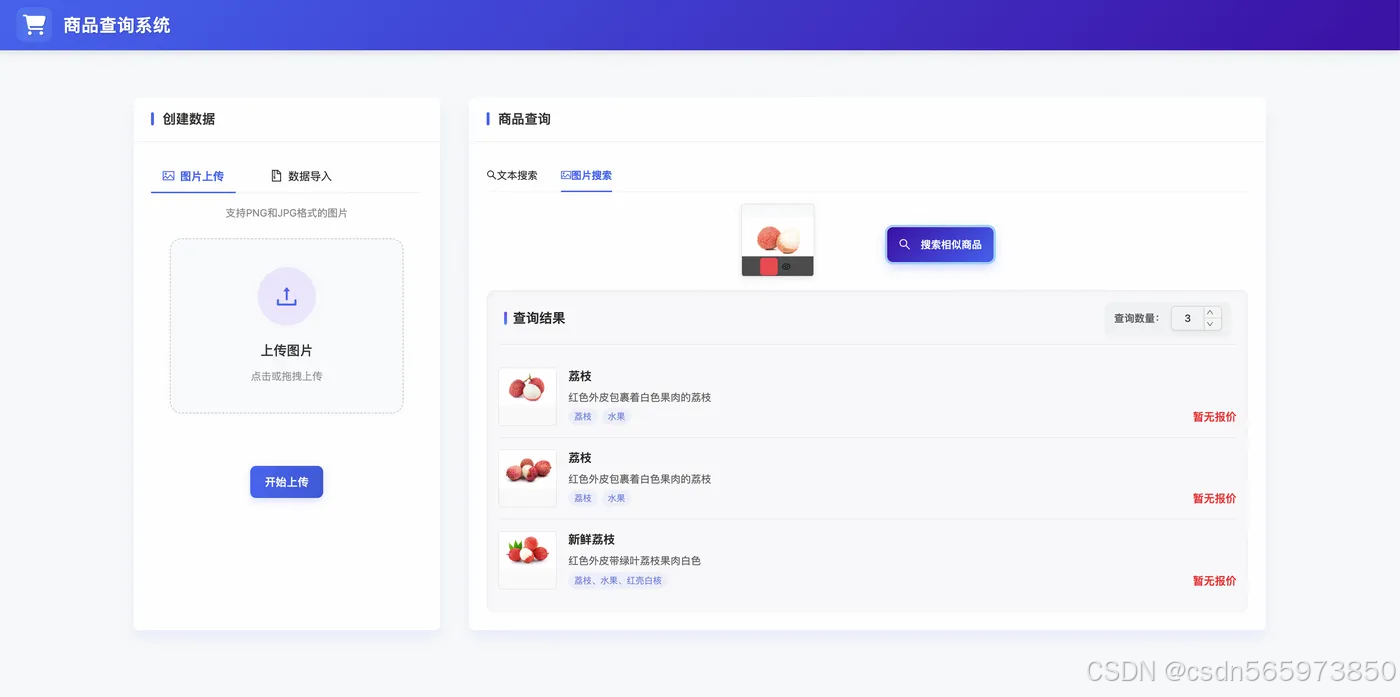Select the image icon on 图片上传 tab
This screenshot has height=697, width=1400.
click(x=167, y=176)
